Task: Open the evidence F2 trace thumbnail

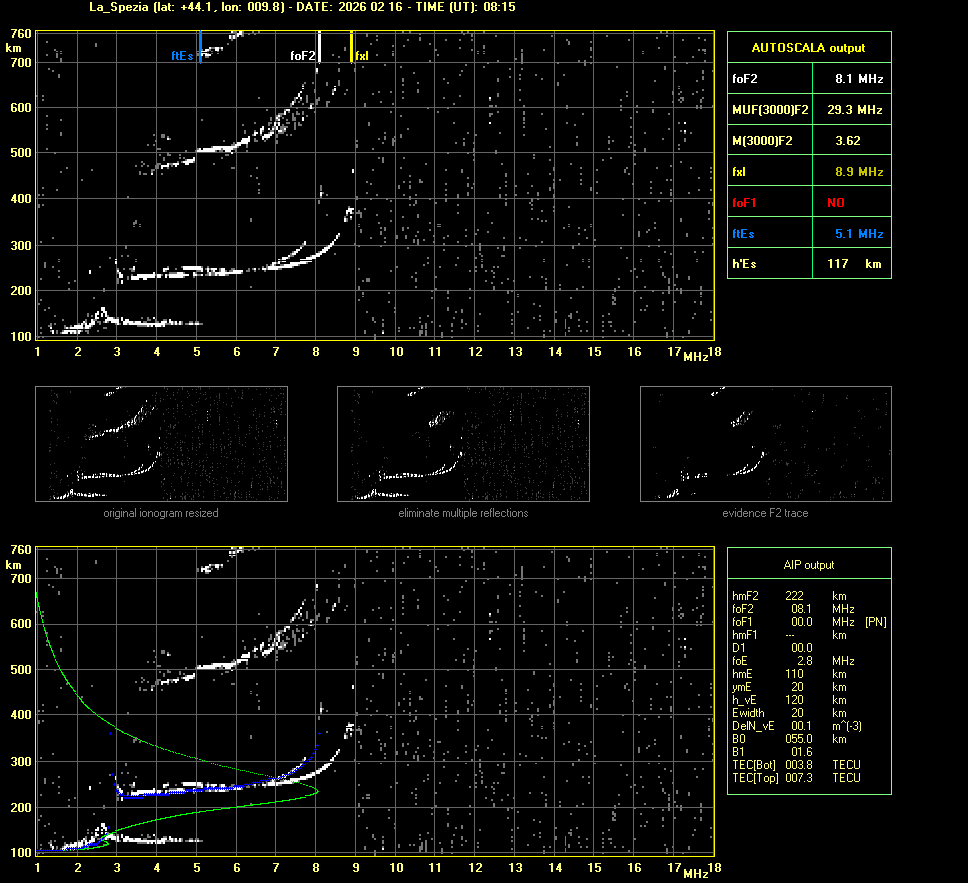Action: [765, 444]
